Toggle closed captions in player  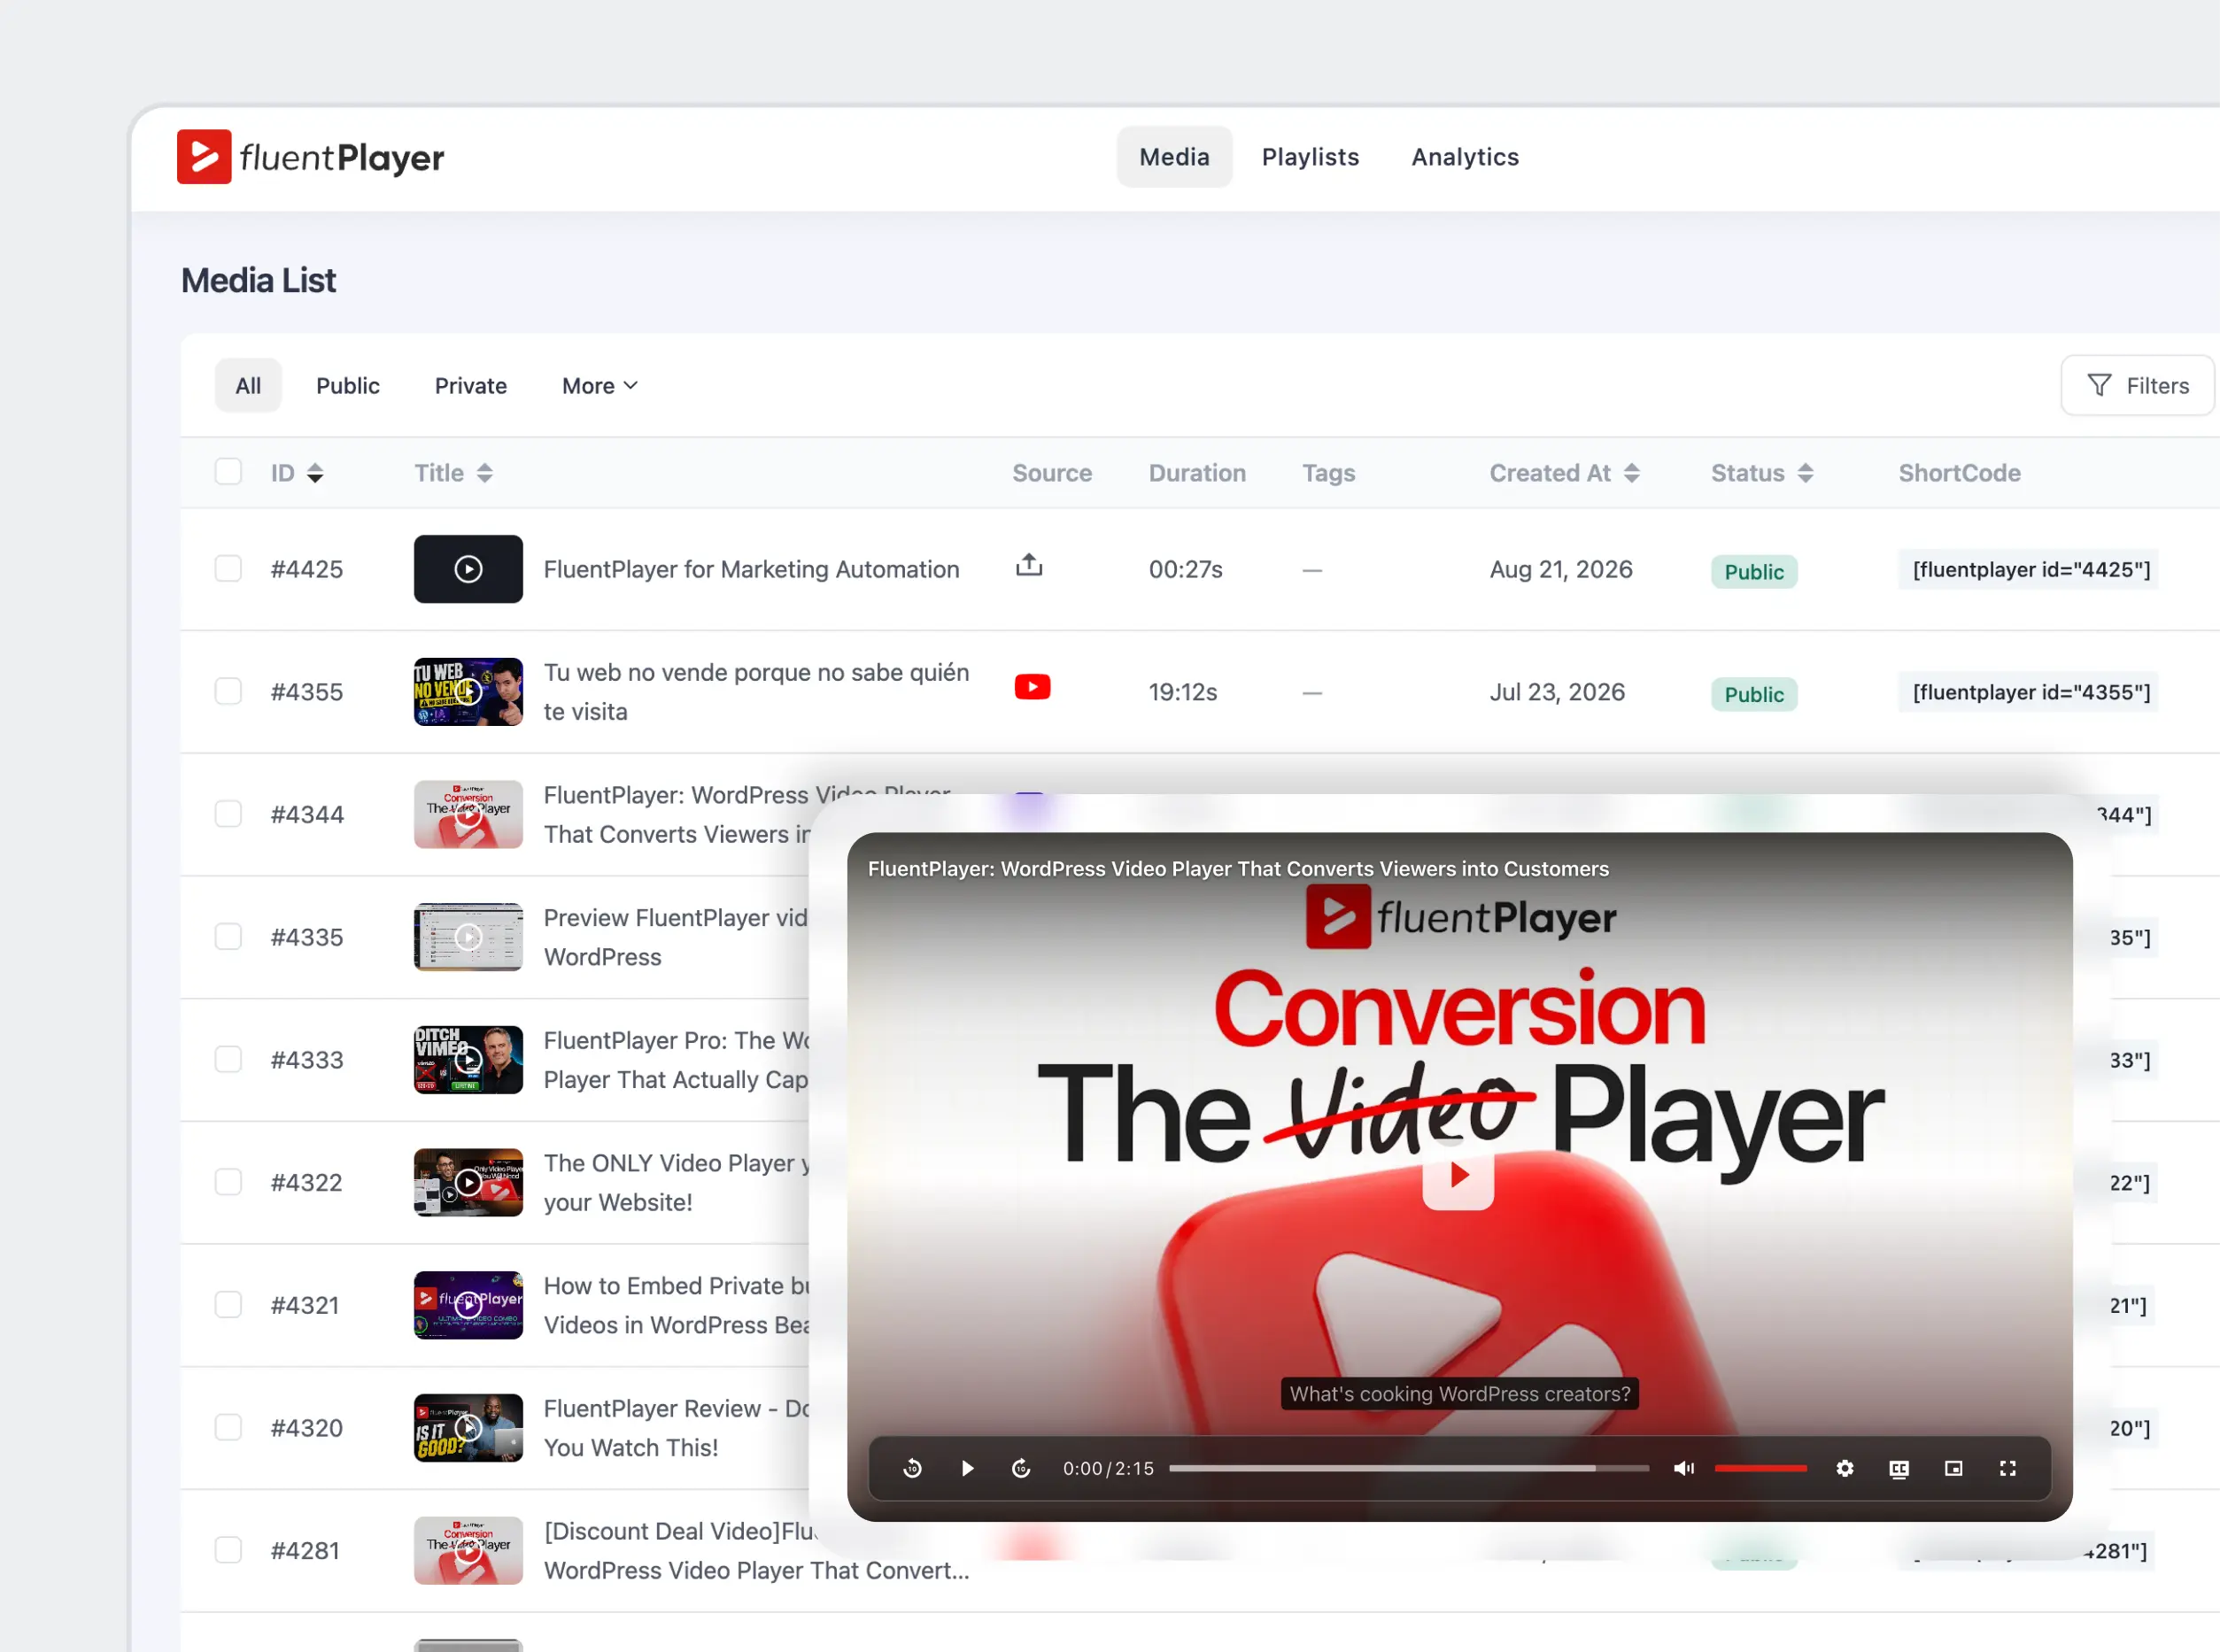[1899, 1468]
